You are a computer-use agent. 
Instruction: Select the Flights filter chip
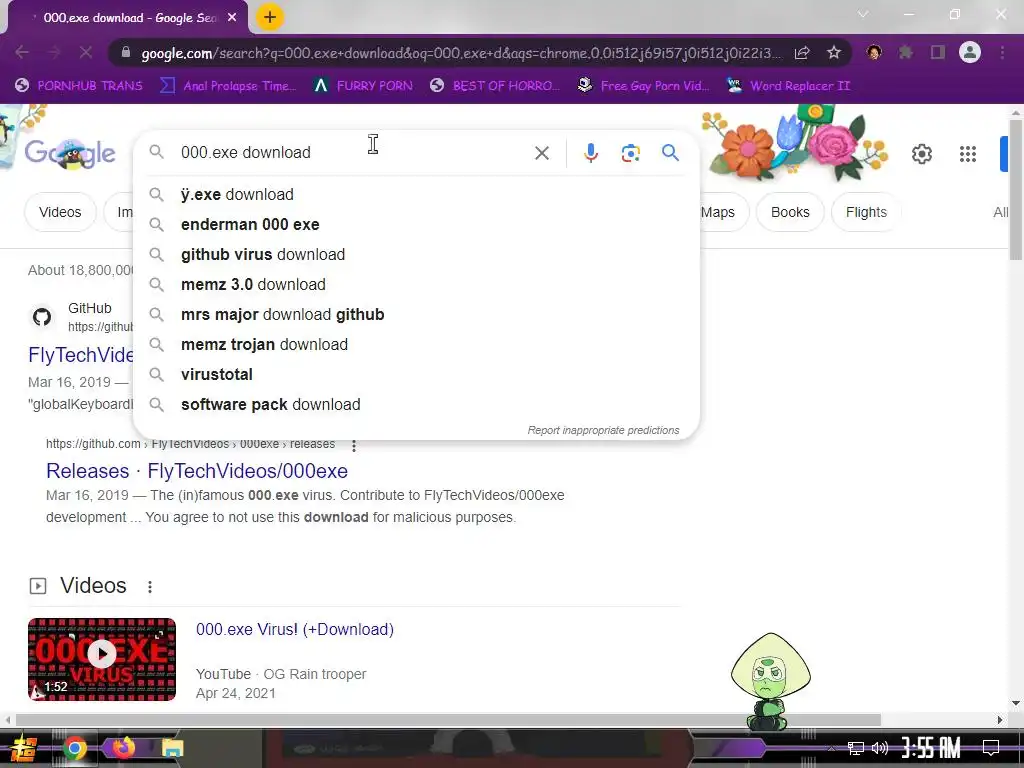click(866, 212)
